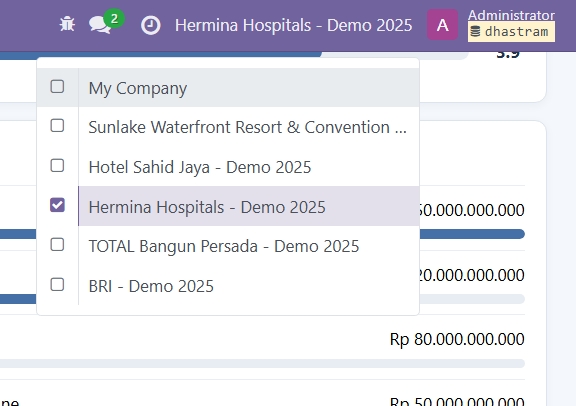Click the progress bar under Rp 80.000.000.000

(262, 363)
